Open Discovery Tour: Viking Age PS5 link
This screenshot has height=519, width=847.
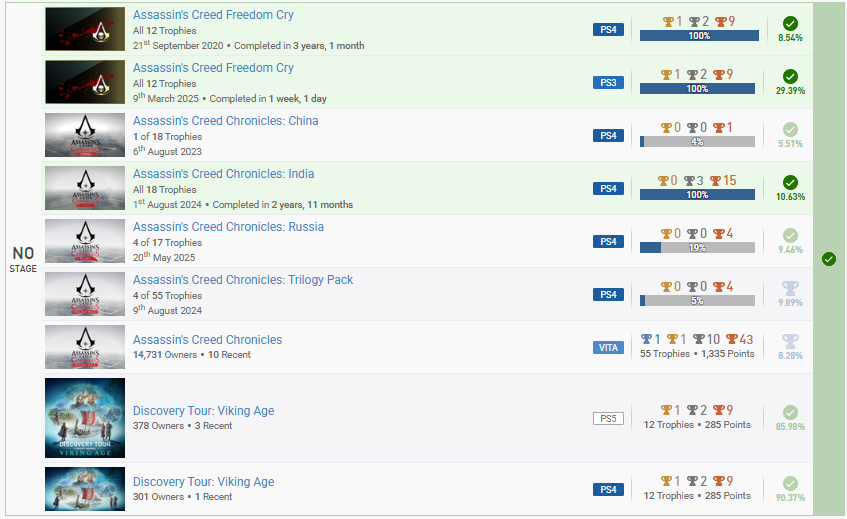click(x=203, y=411)
